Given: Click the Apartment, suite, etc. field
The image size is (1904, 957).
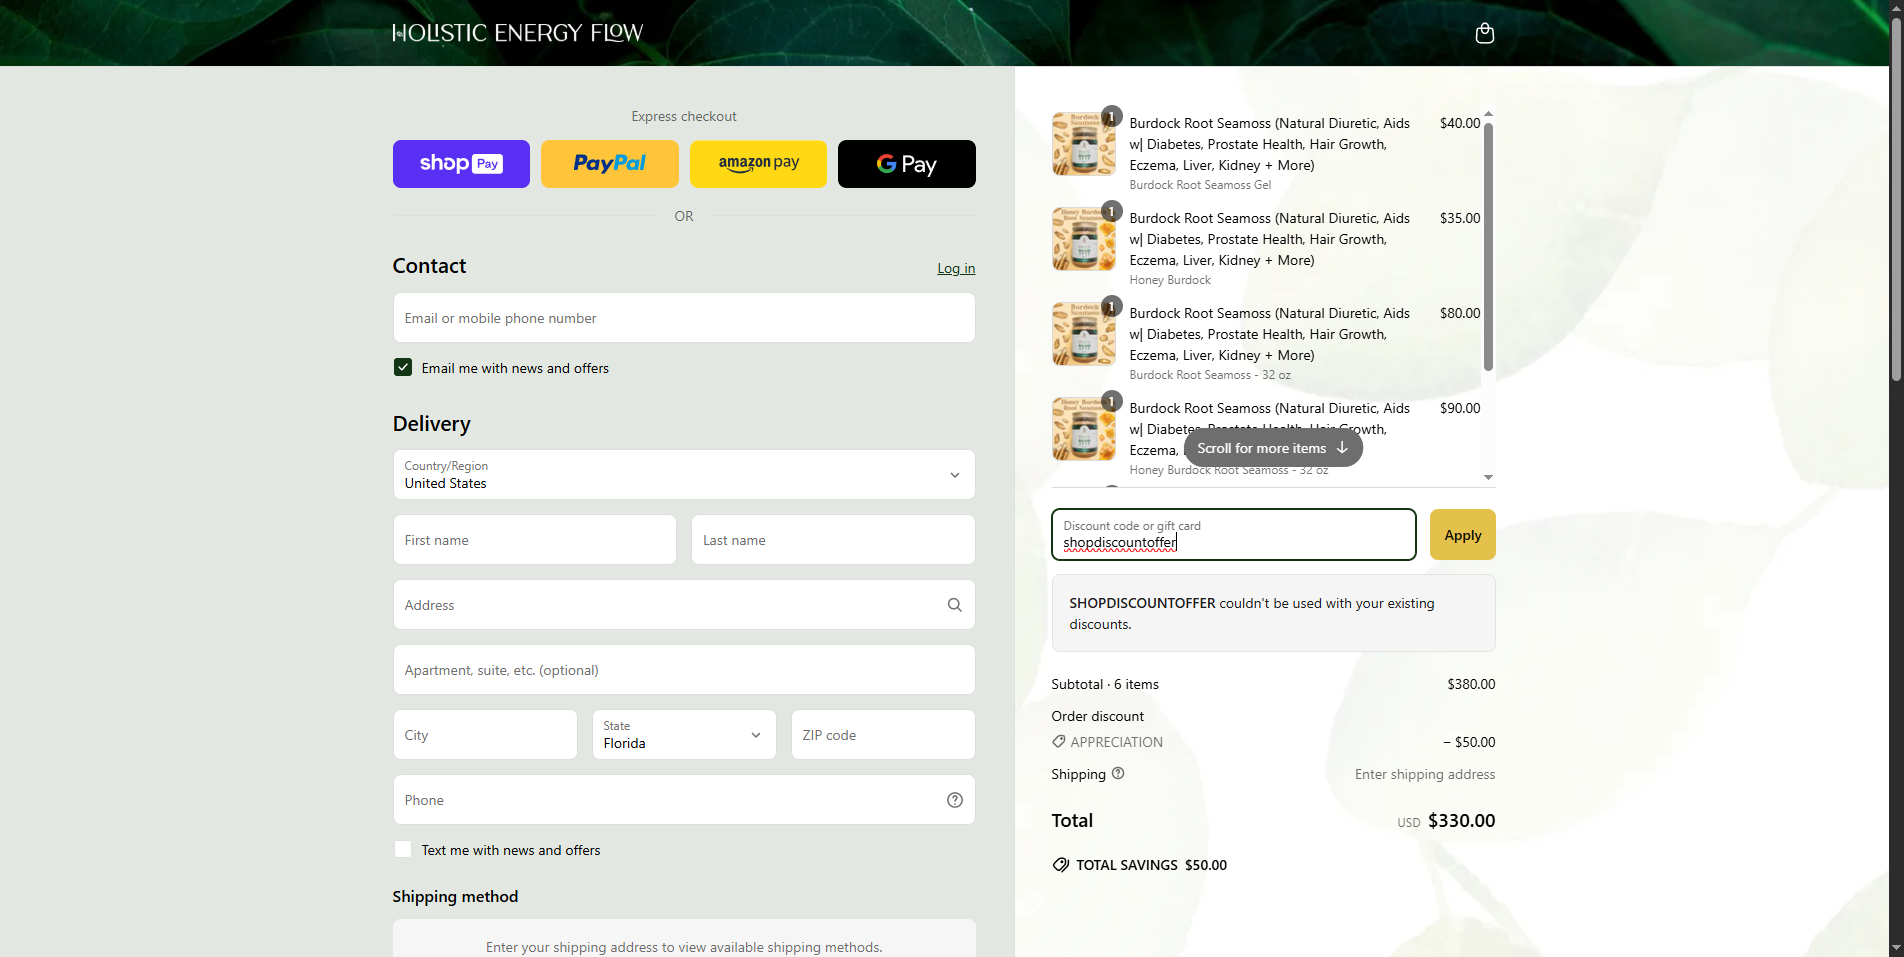Looking at the screenshot, I should 684,670.
